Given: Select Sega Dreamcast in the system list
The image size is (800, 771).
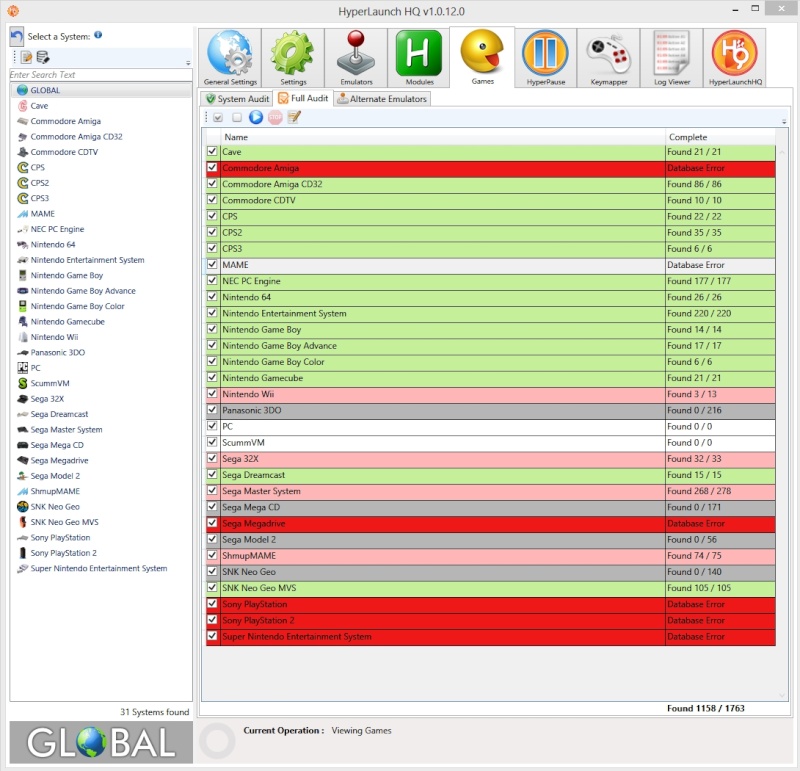Looking at the screenshot, I should pos(59,414).
